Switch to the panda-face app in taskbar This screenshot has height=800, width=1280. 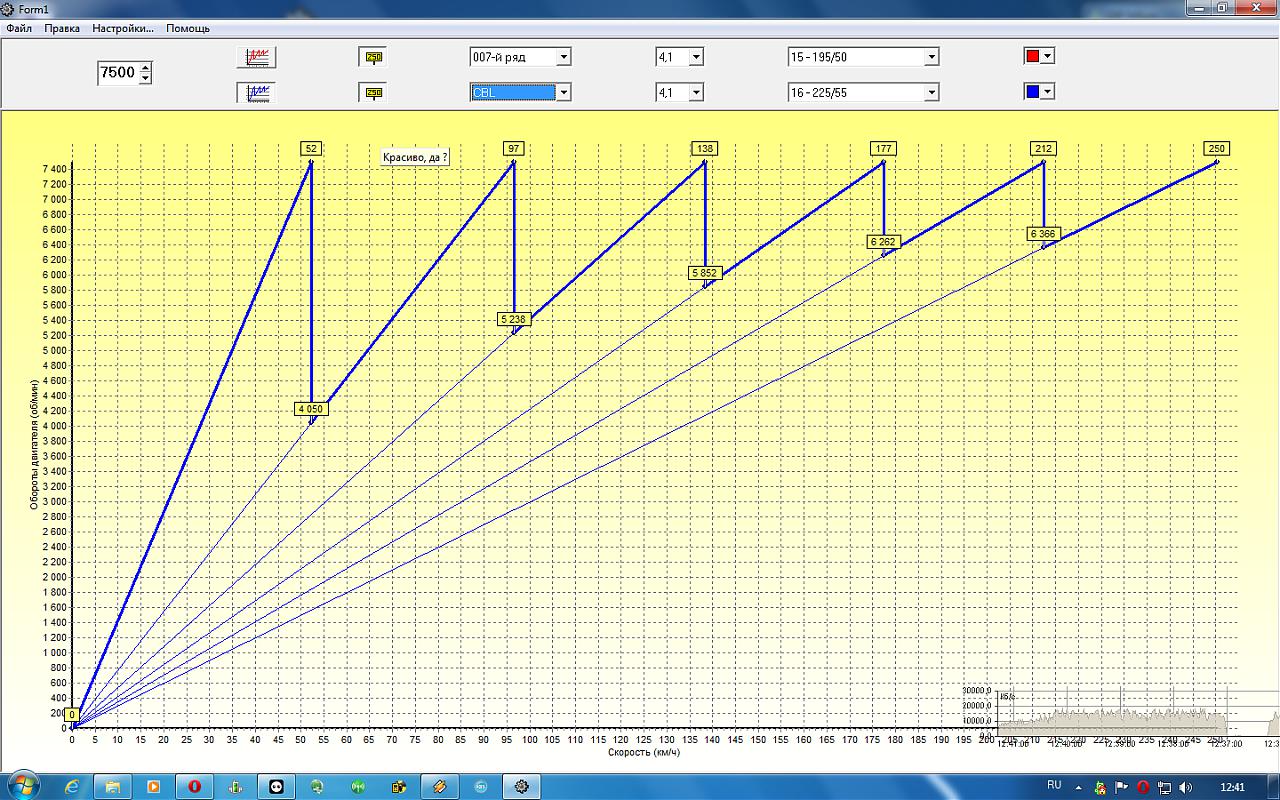pyautogui.click(x=277, y=786)
